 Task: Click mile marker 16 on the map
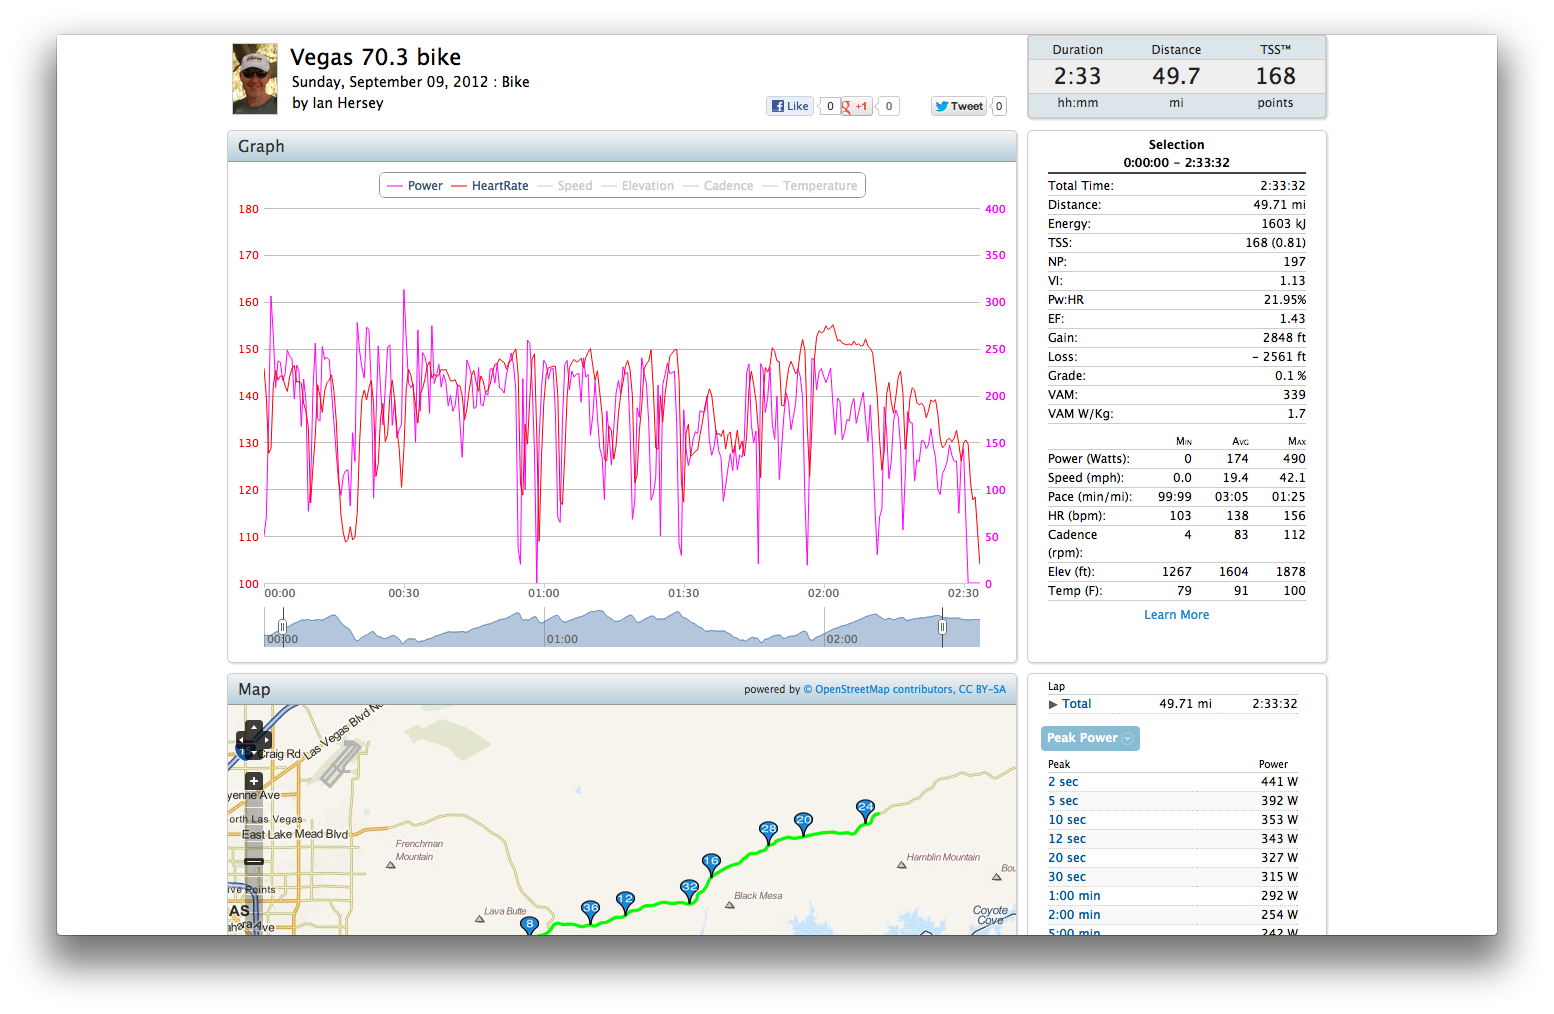711,862
